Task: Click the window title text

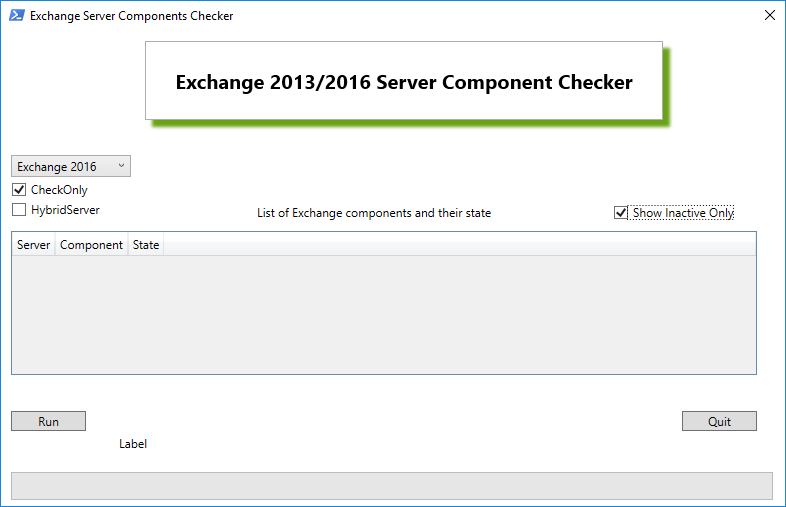Action: 131,16
